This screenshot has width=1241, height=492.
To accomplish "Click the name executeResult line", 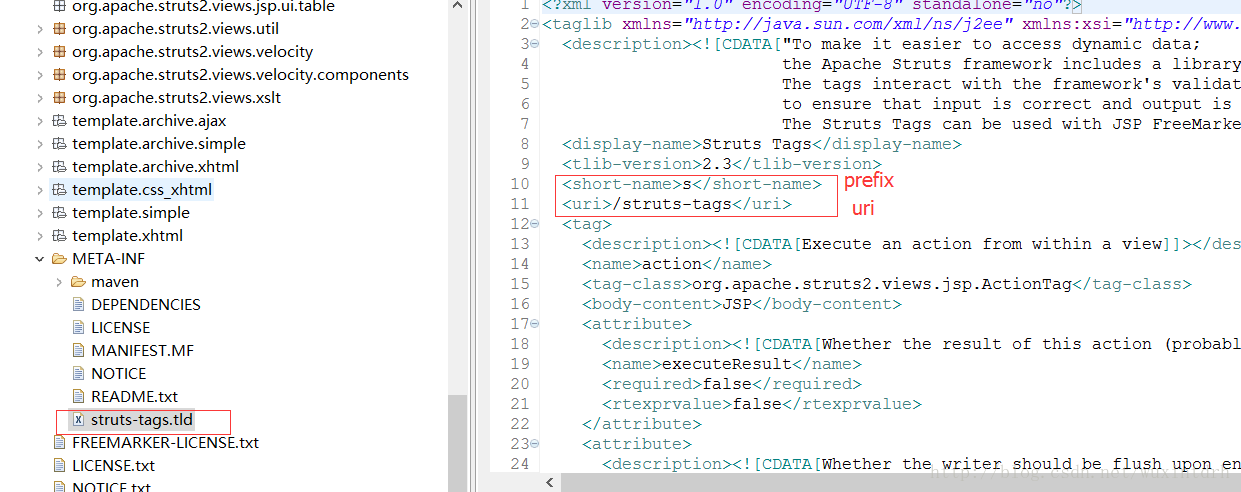I will (731, 364).
